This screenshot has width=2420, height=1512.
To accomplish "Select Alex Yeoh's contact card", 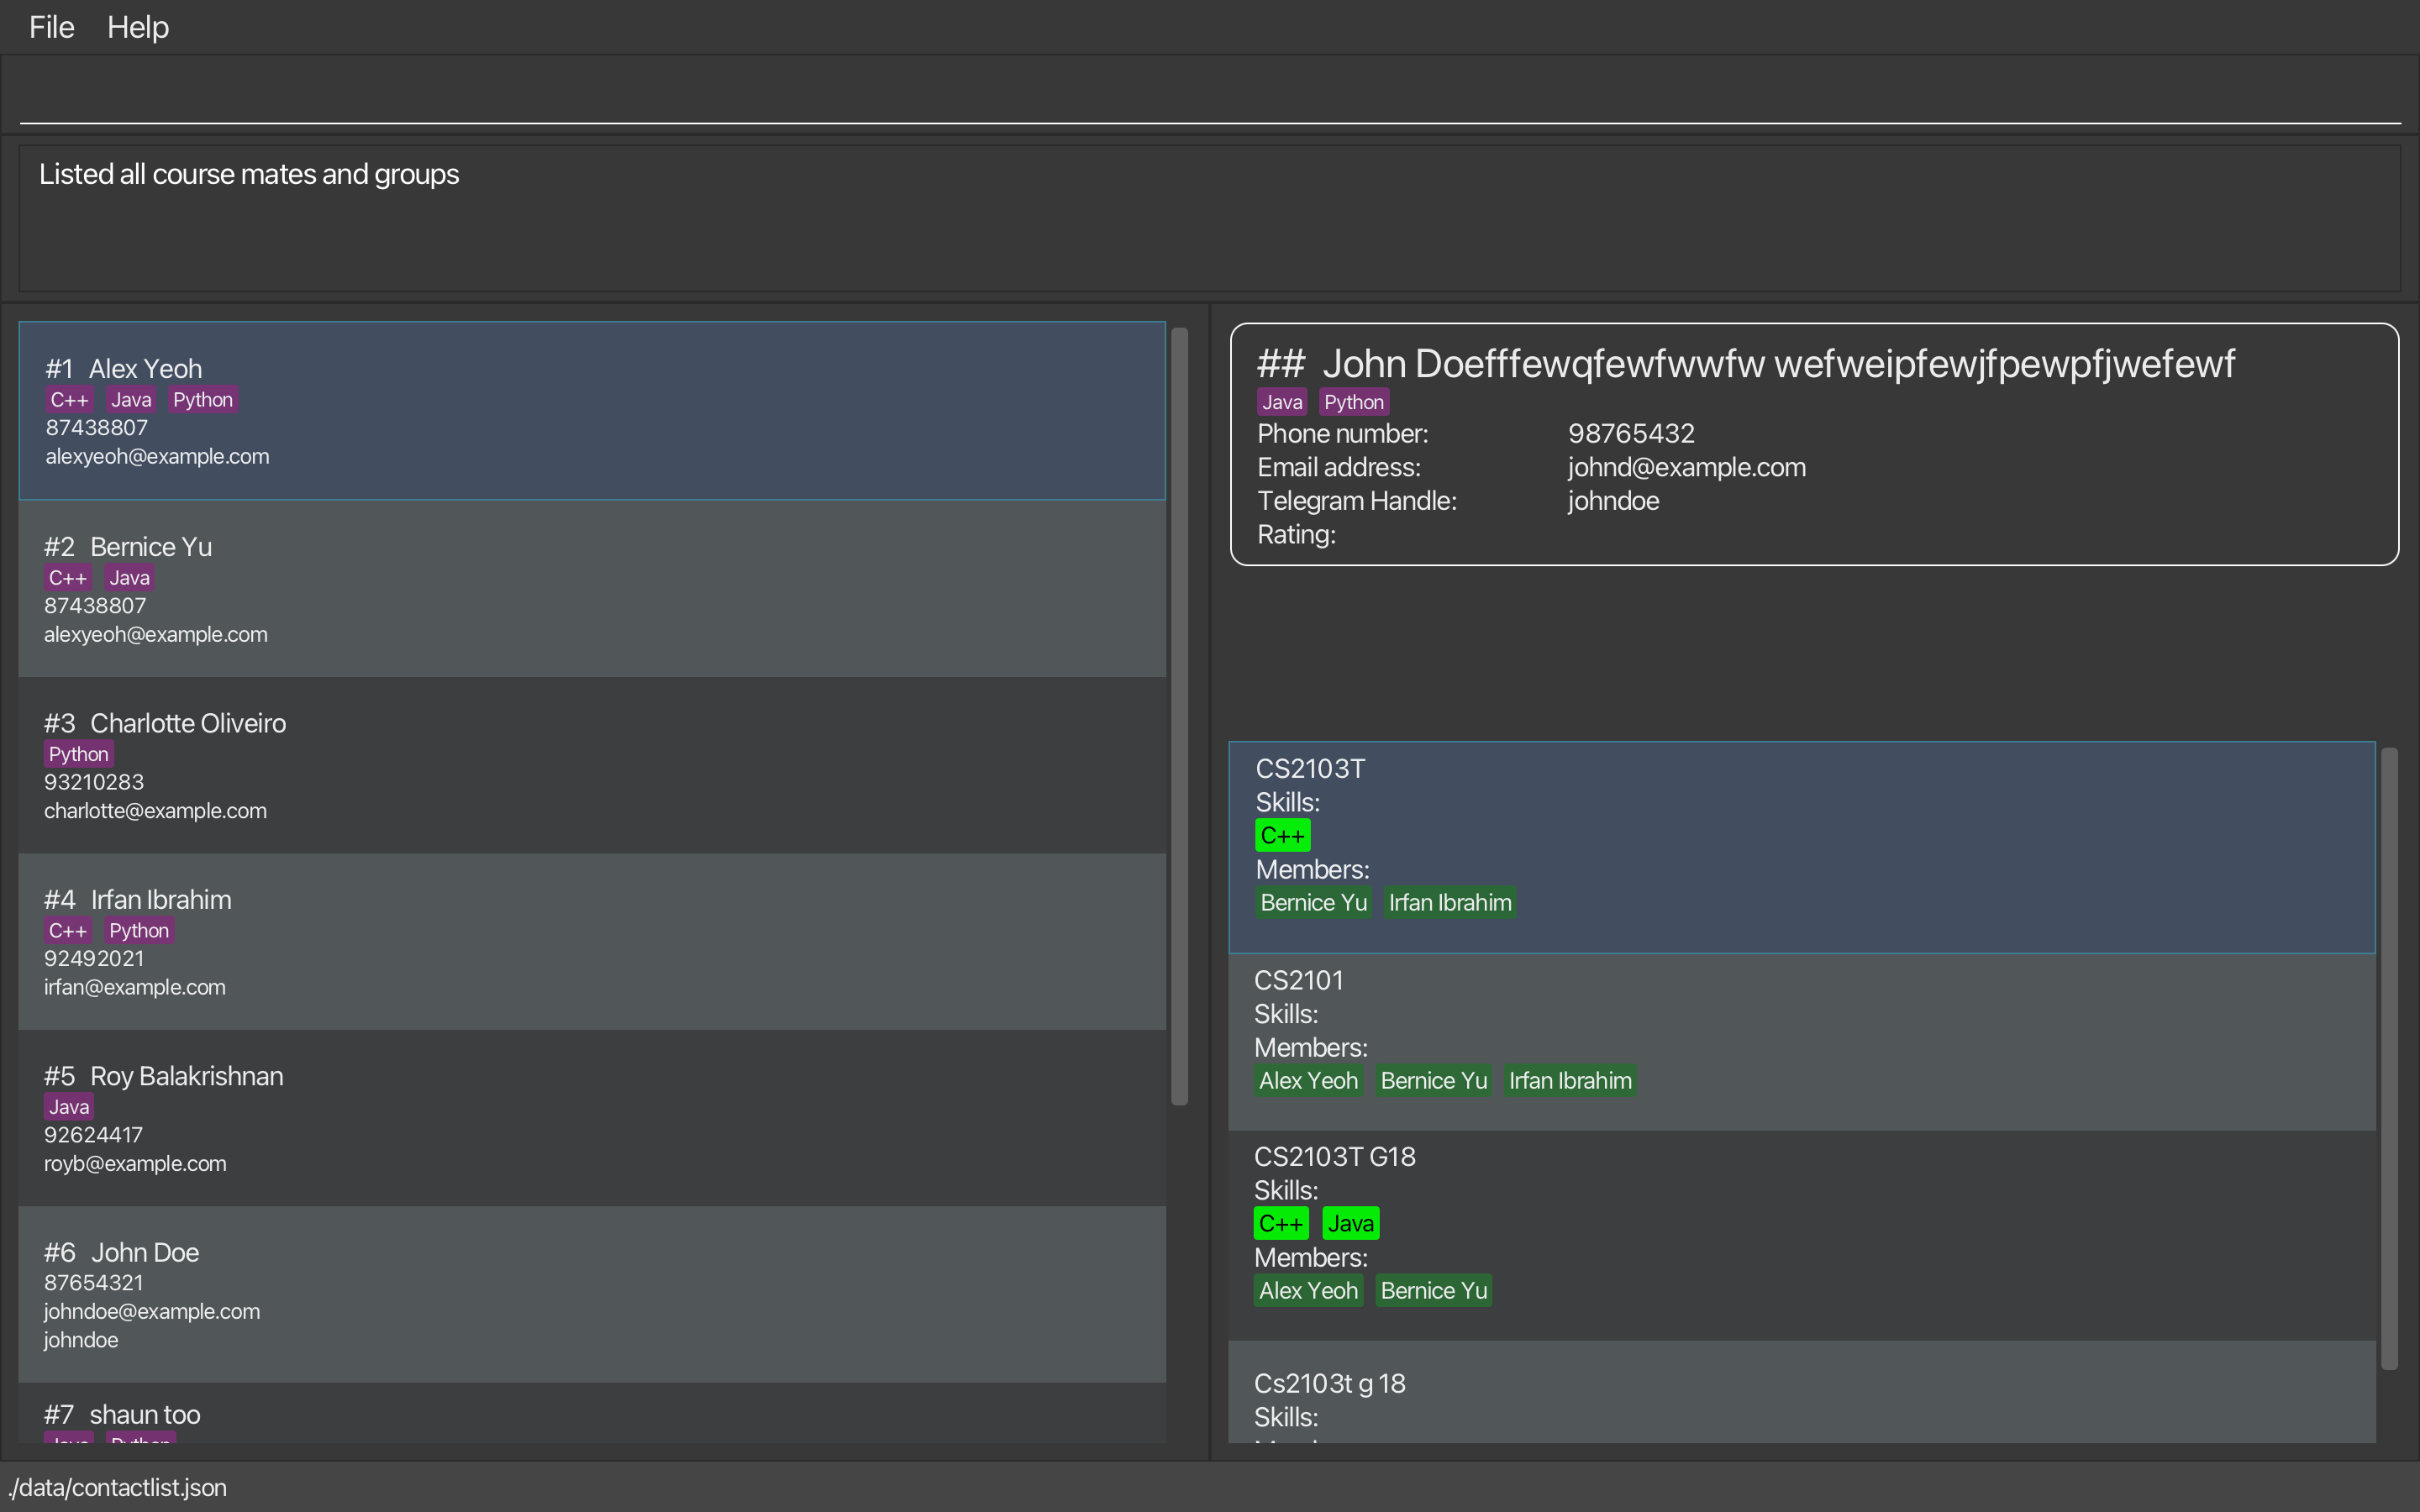I will pyautogui.click(x=592, y=411).
